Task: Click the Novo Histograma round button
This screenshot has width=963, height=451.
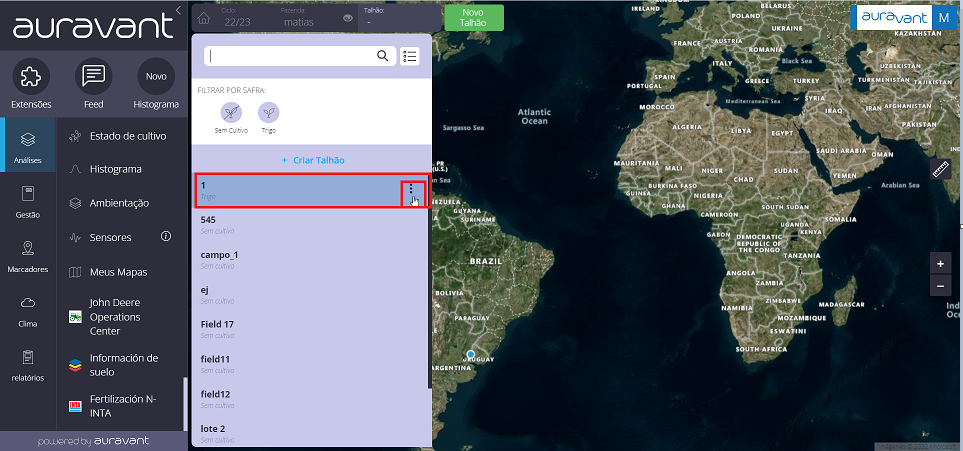Action: [156, 77]
